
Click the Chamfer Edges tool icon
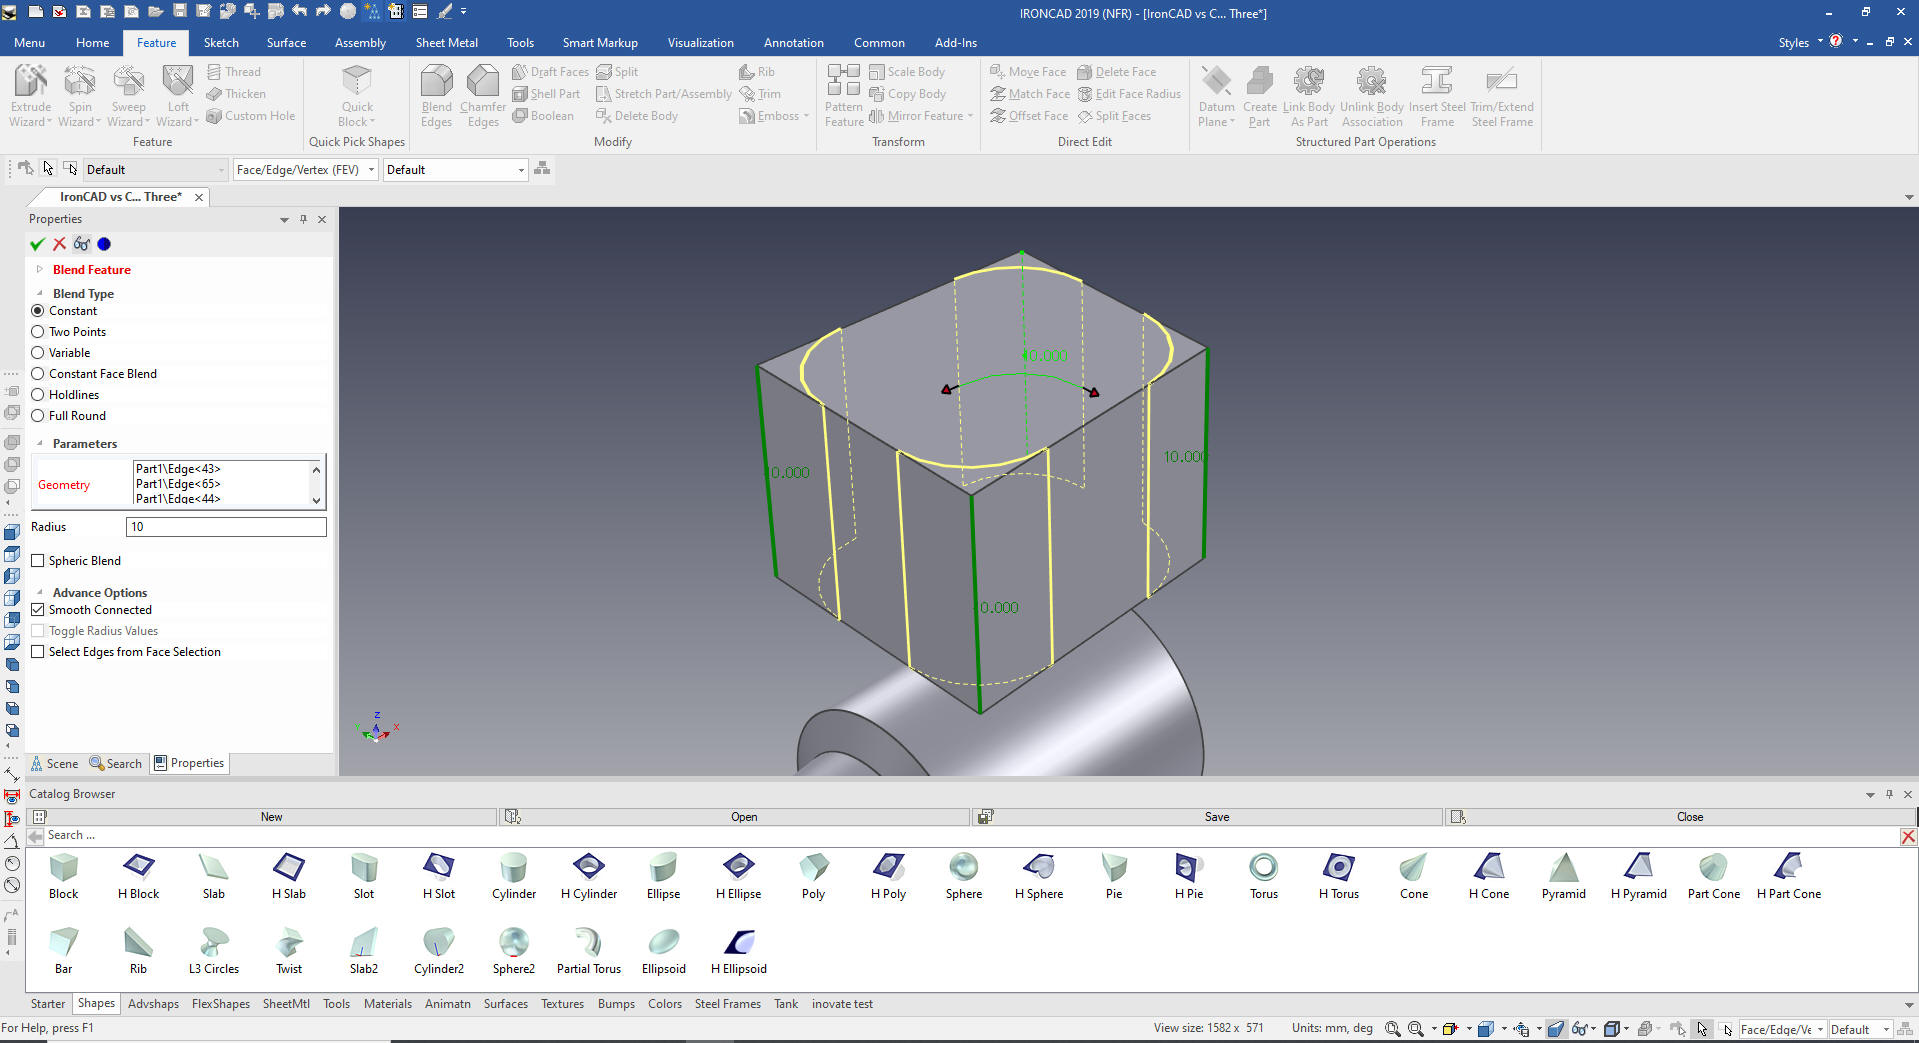(x=482, y=82)
